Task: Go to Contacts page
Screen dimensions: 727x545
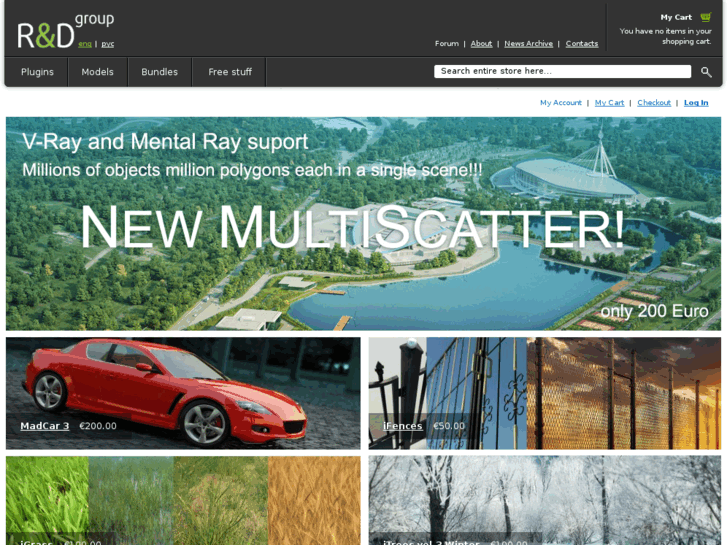Action: [x=582, y=44]
